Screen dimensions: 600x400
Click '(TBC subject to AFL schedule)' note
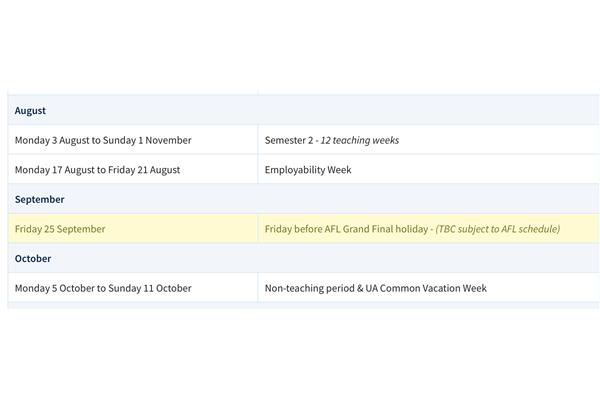(x=498, y=229)
